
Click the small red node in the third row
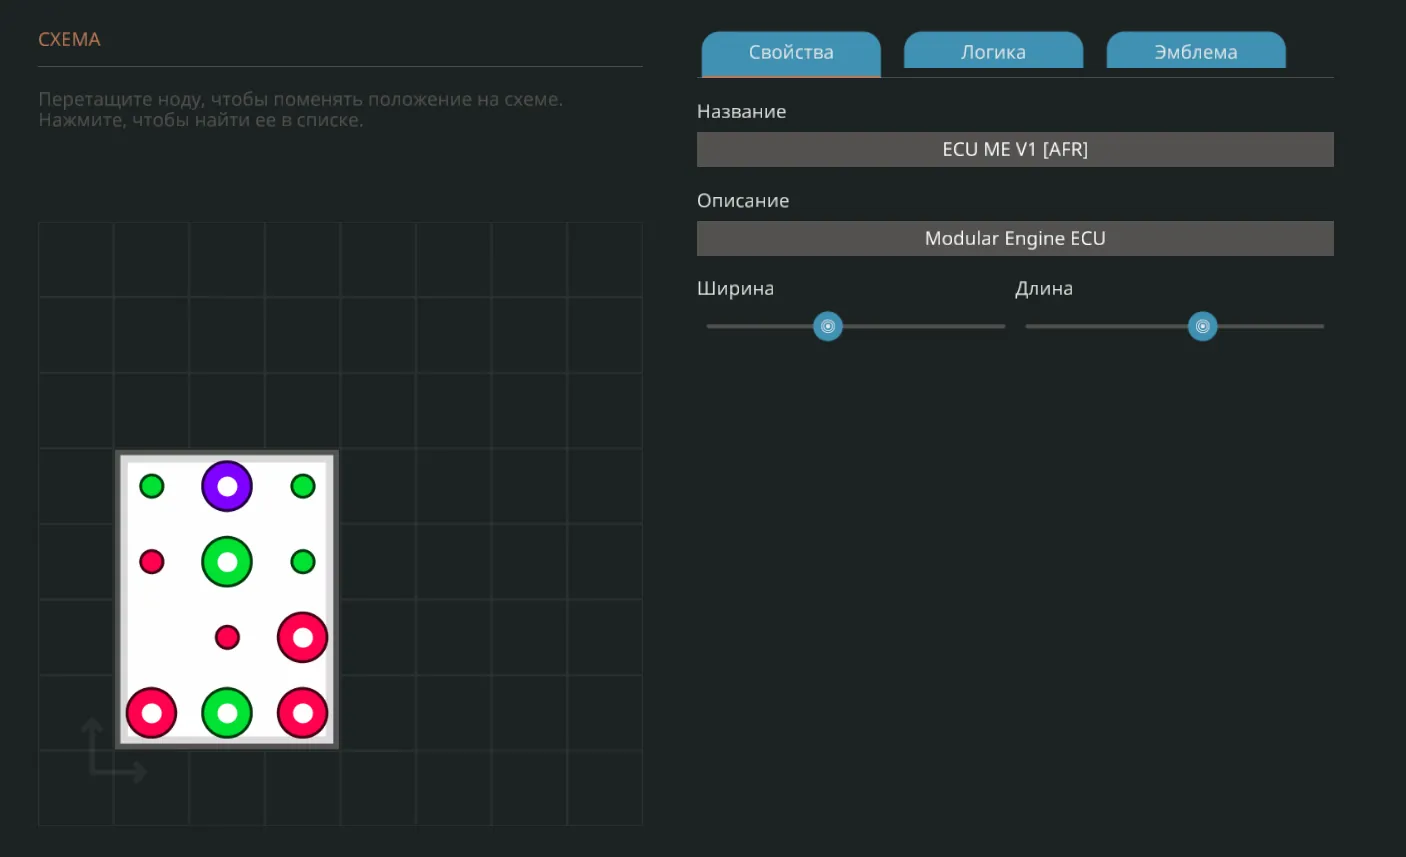(x=227, y=637)
